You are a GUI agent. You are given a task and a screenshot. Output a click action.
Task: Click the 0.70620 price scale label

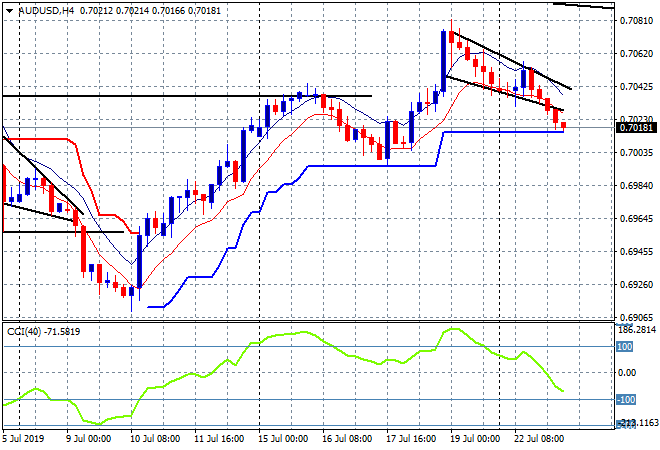(x=636, y=53)
